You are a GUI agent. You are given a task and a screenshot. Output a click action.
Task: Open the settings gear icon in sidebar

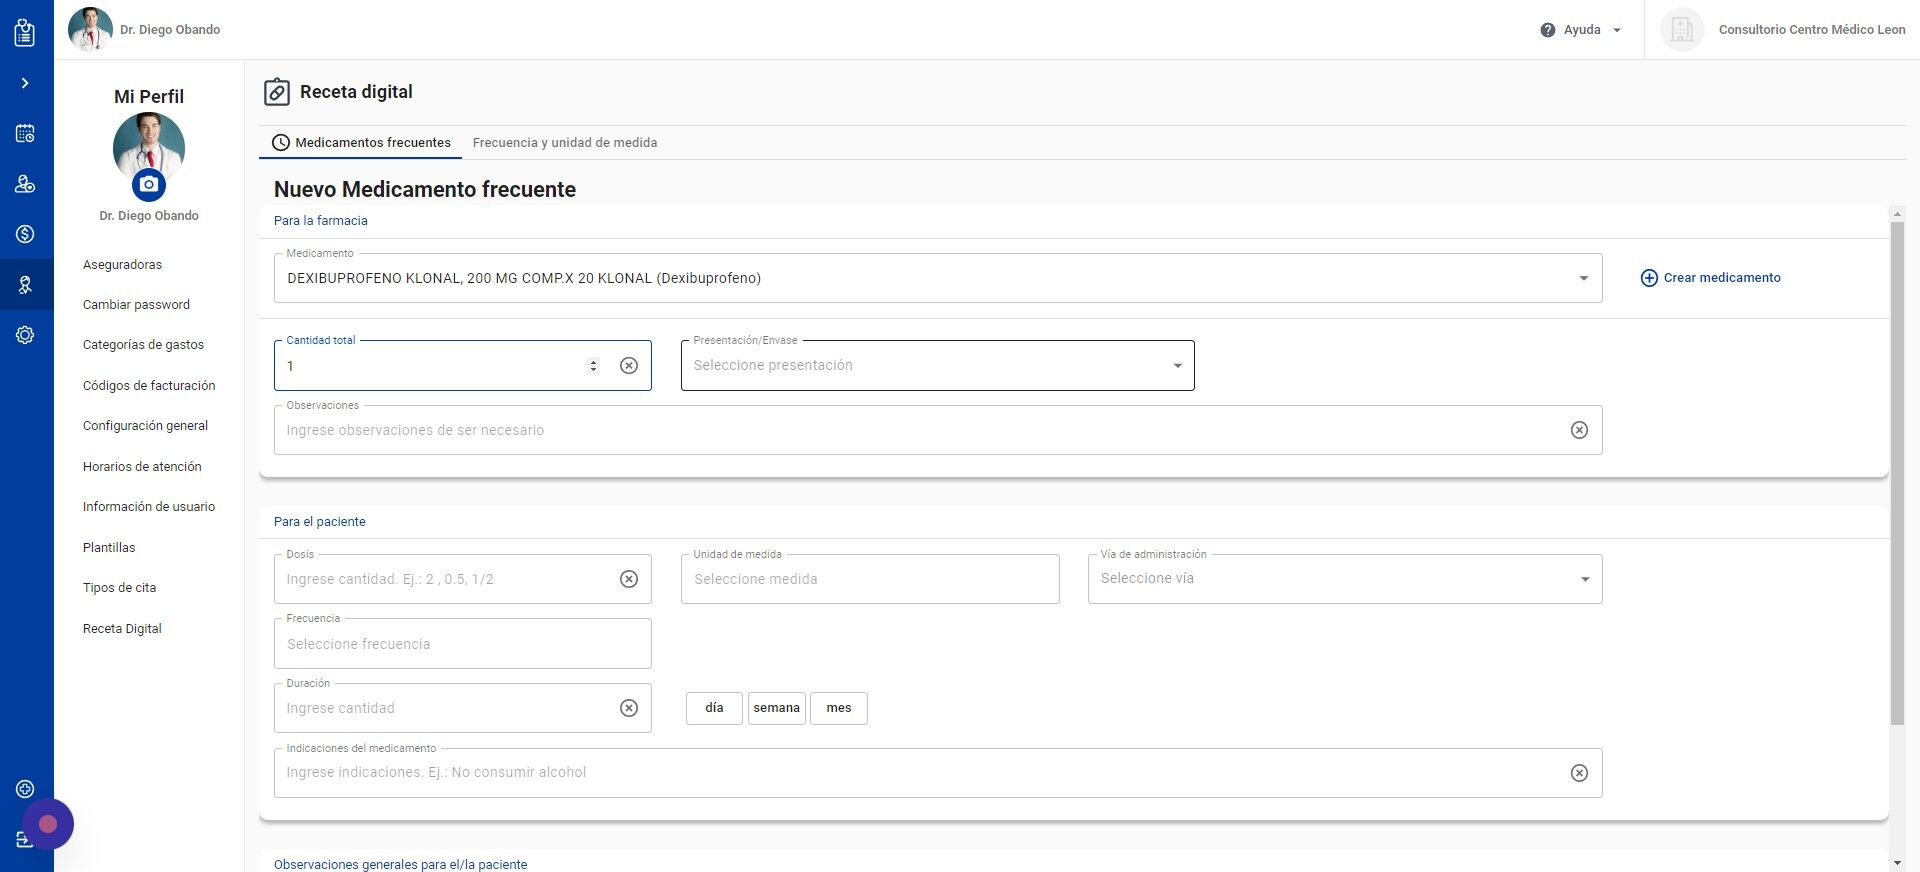pos(25,335)
